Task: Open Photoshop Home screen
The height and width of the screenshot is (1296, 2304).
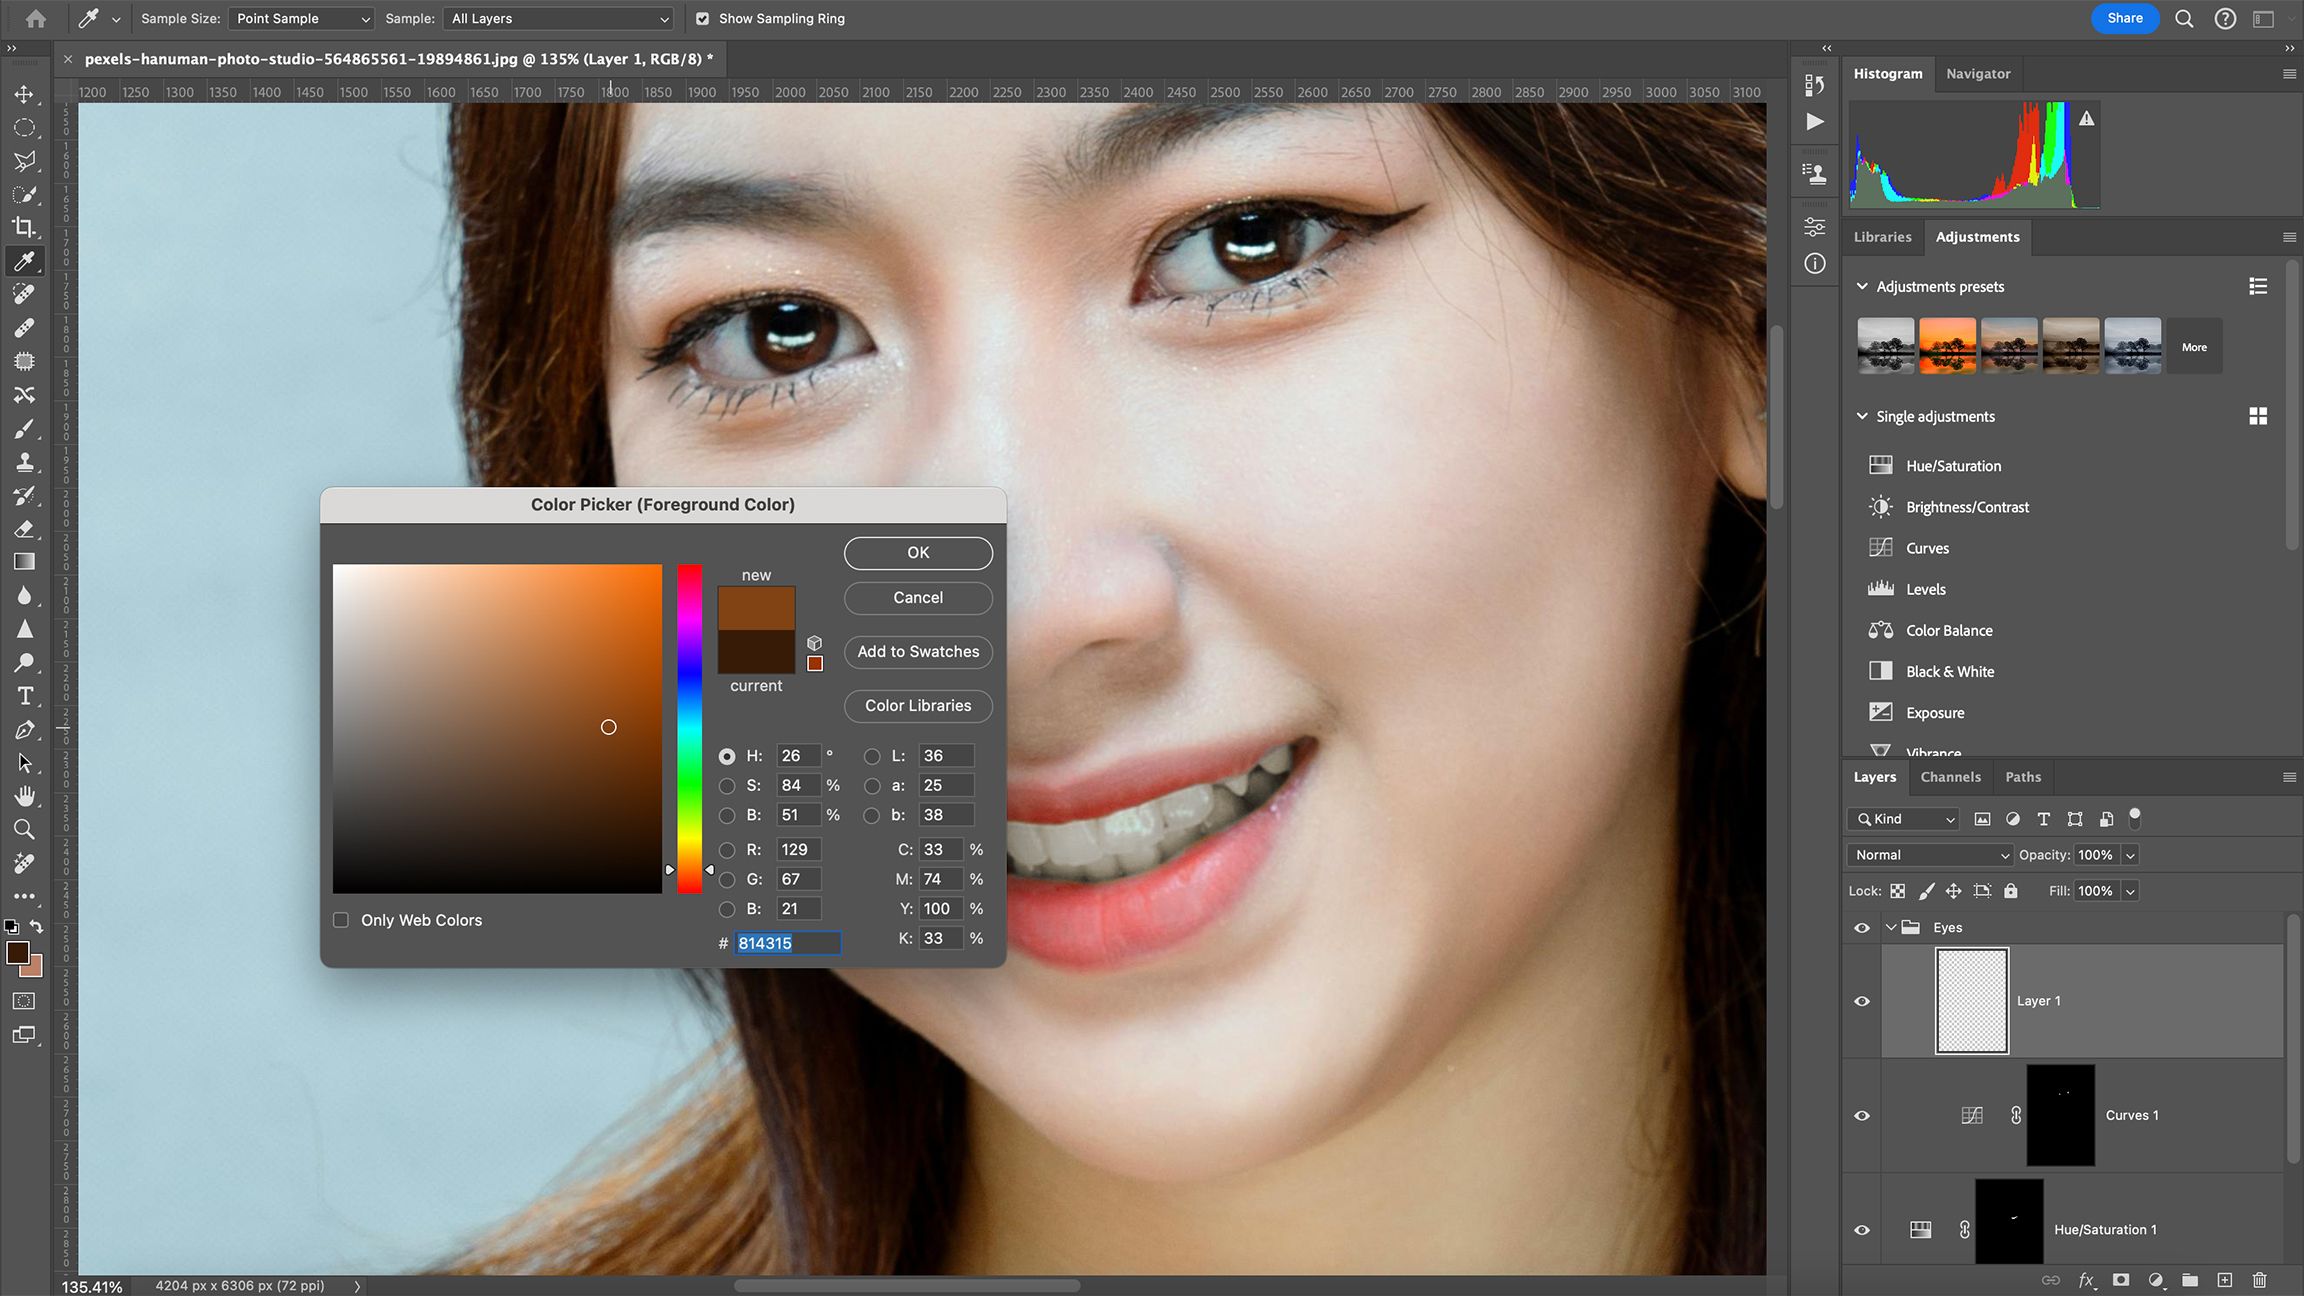Action: [x=36, y=18]
